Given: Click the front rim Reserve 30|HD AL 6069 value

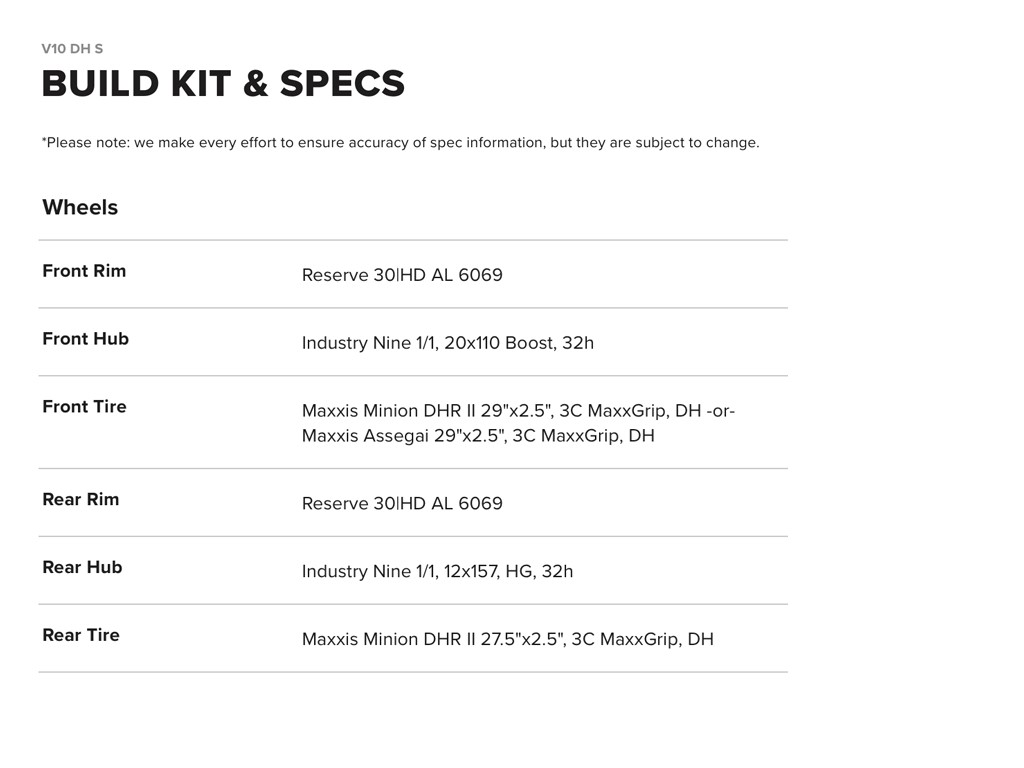Looking at the screenshot, I should [x=402, y=275].
